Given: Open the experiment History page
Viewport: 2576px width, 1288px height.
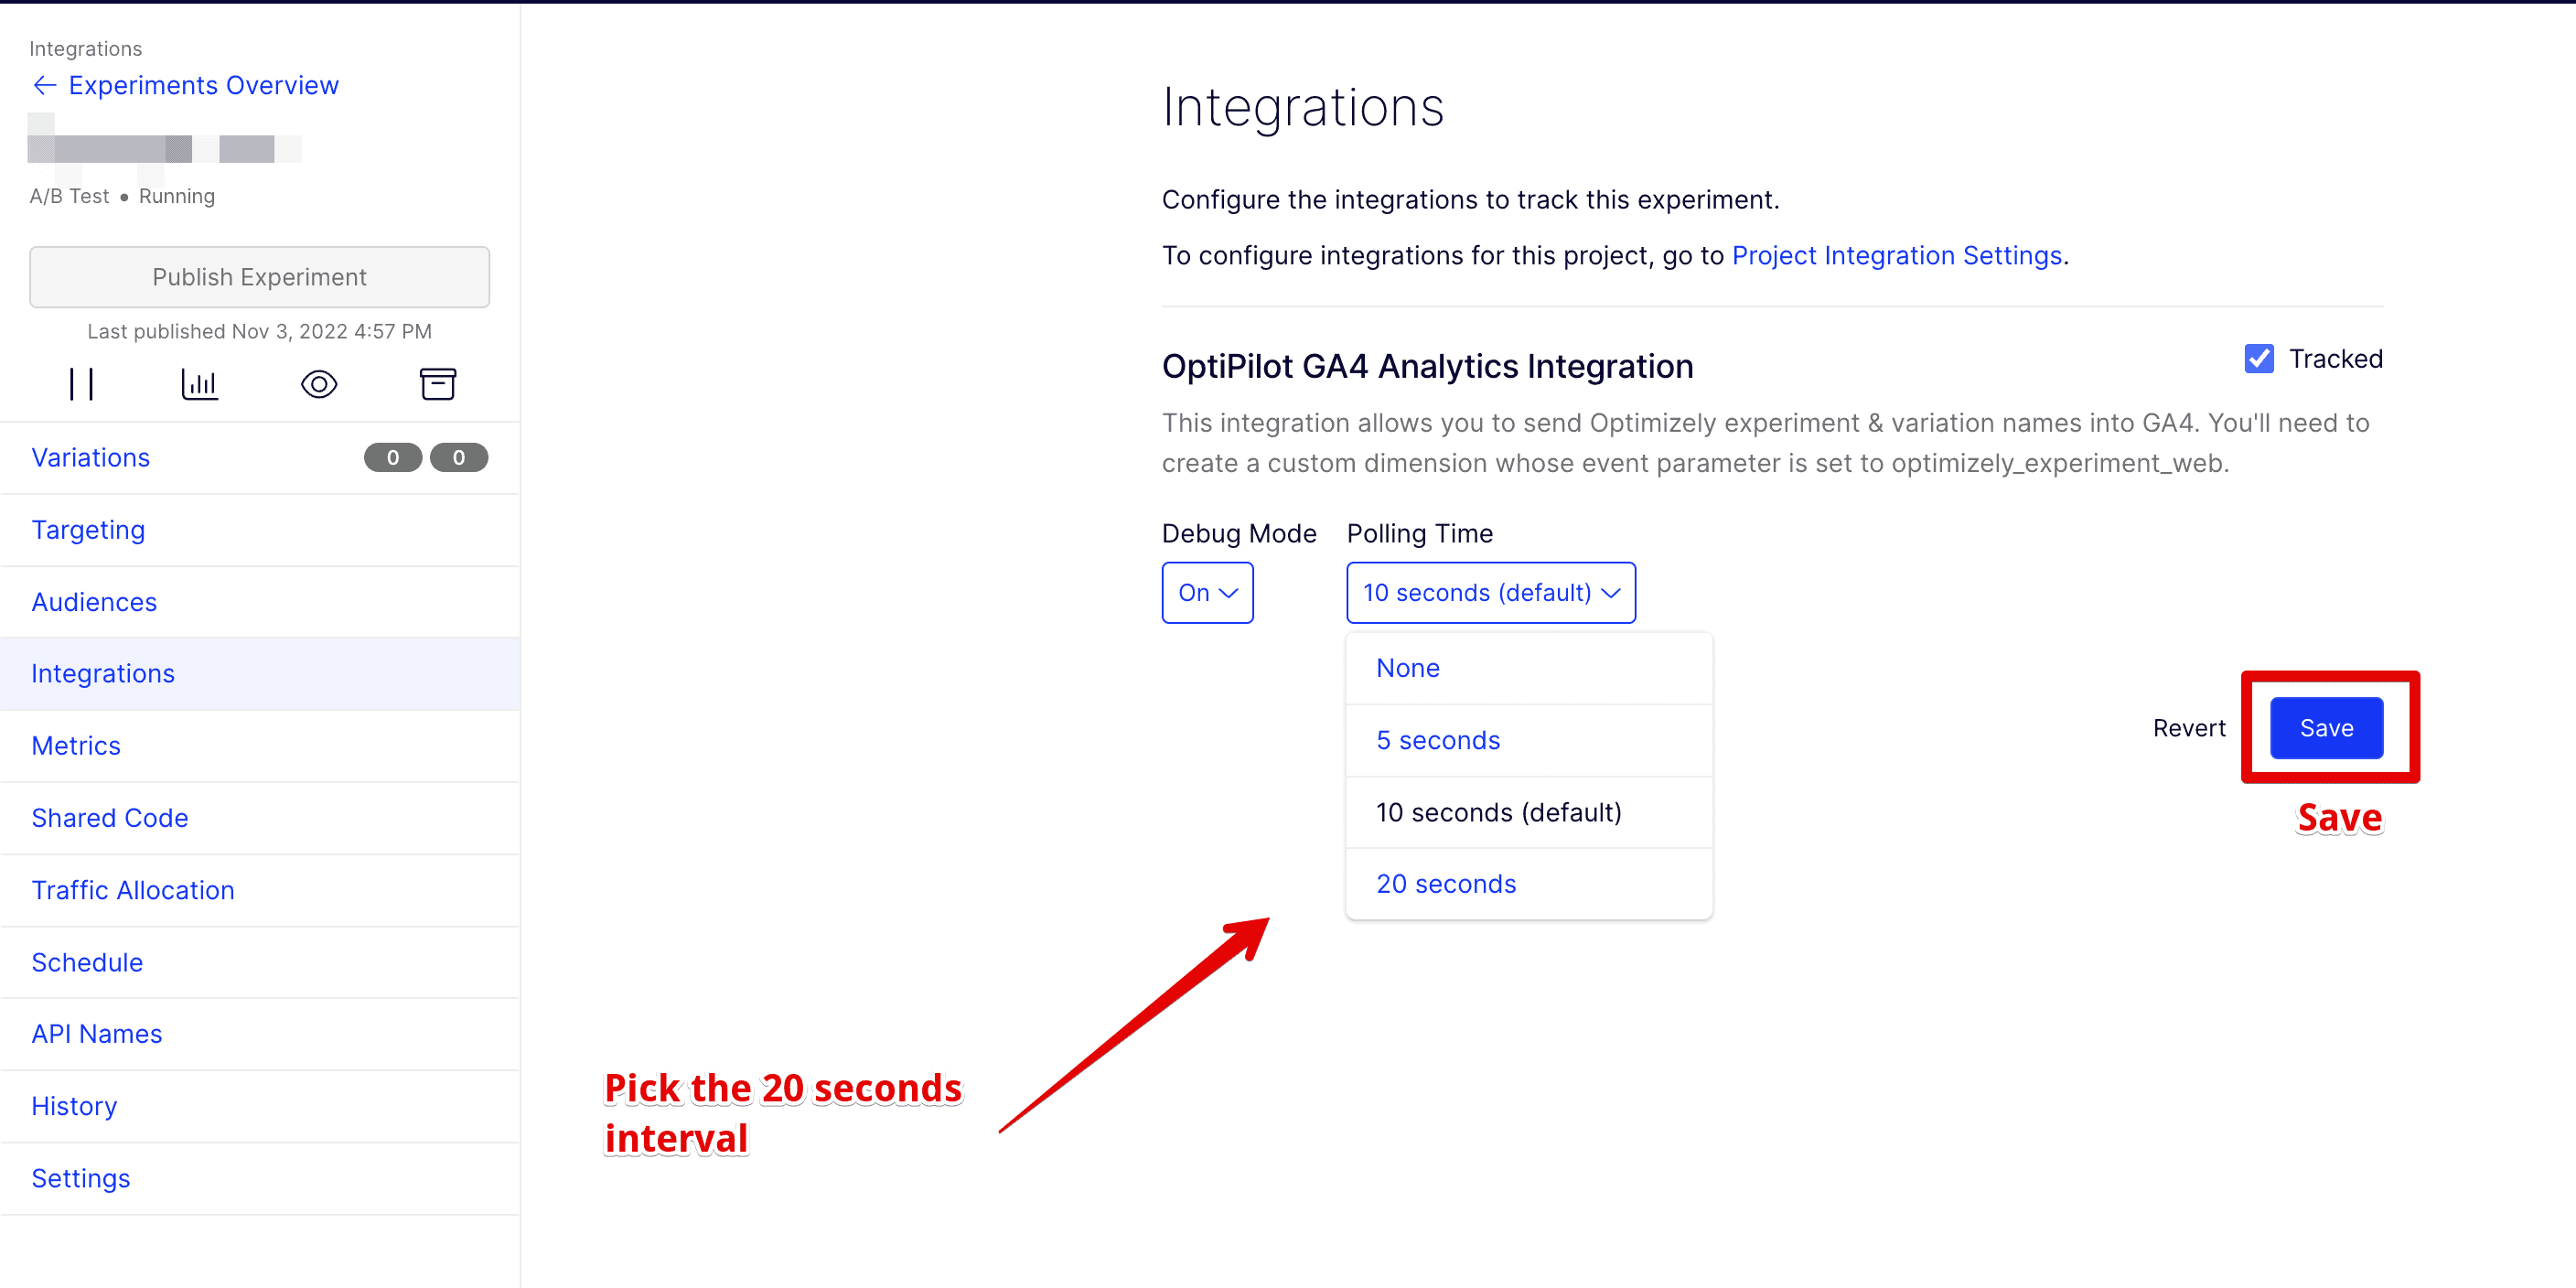Looking at the screenshot, I should 74,1105.
